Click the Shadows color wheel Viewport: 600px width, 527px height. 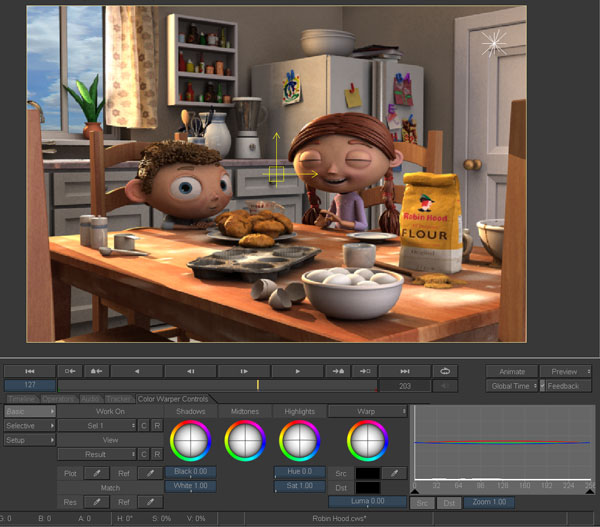pos(190,441)
